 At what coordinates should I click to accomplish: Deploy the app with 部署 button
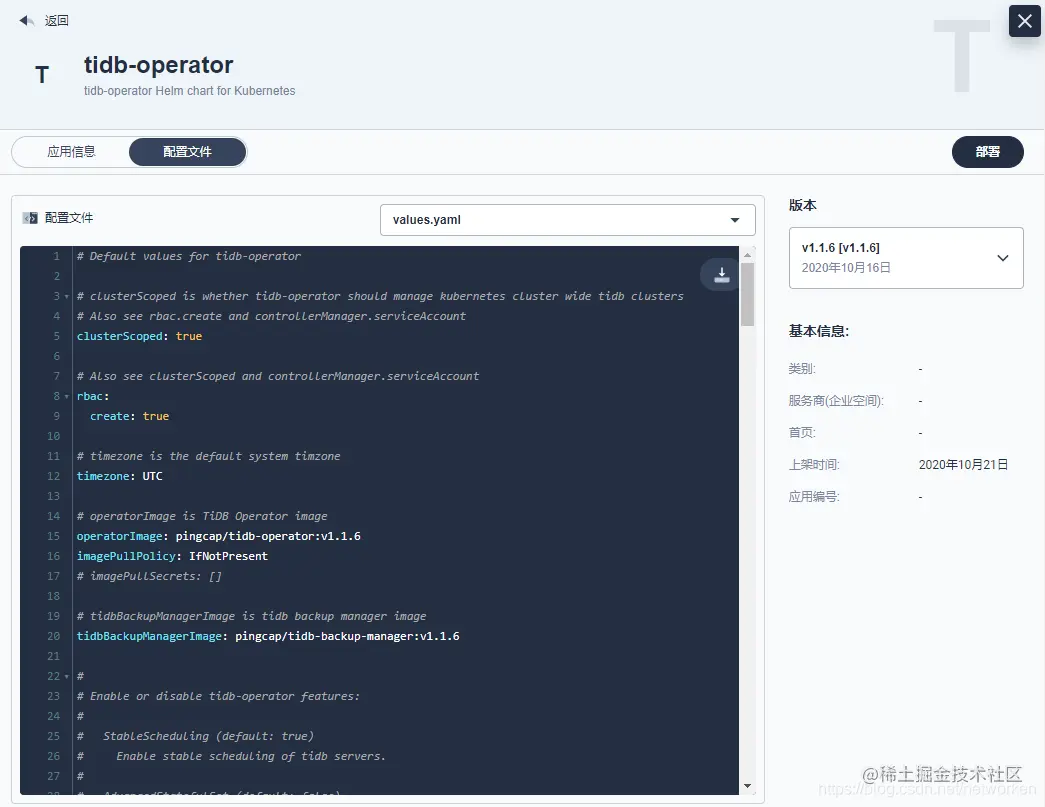[987, 152]
